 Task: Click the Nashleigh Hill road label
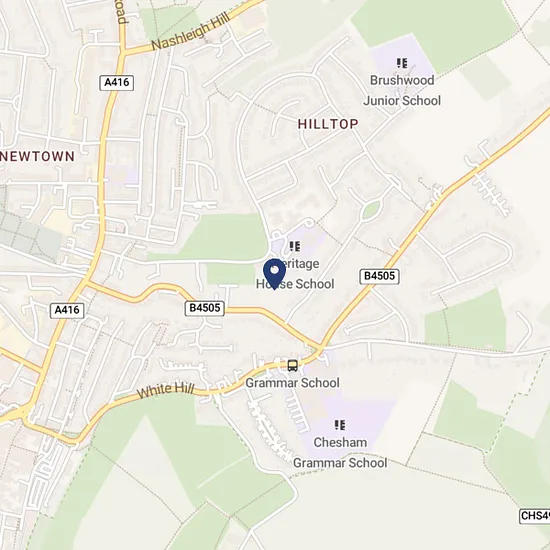click(191, 32)
